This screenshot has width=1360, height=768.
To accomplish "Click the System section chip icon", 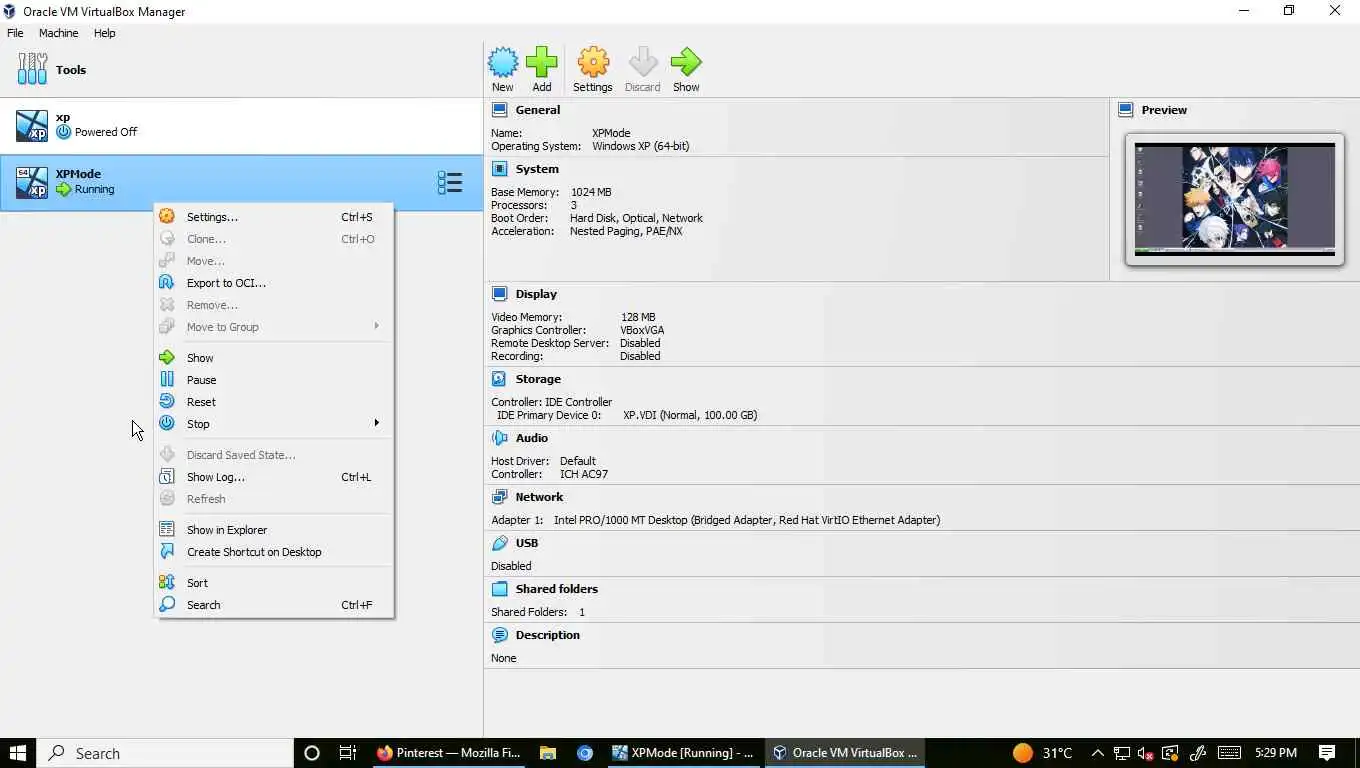I will (500, 169).
